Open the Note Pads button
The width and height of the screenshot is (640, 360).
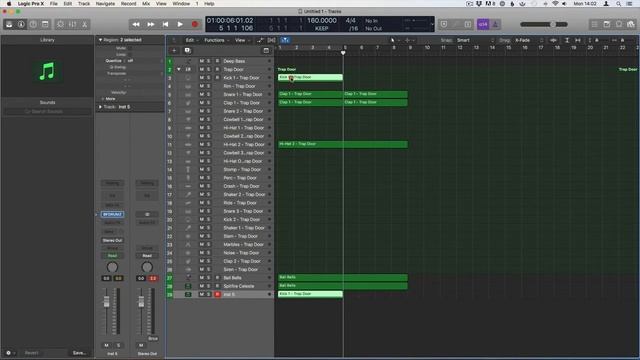607,24
